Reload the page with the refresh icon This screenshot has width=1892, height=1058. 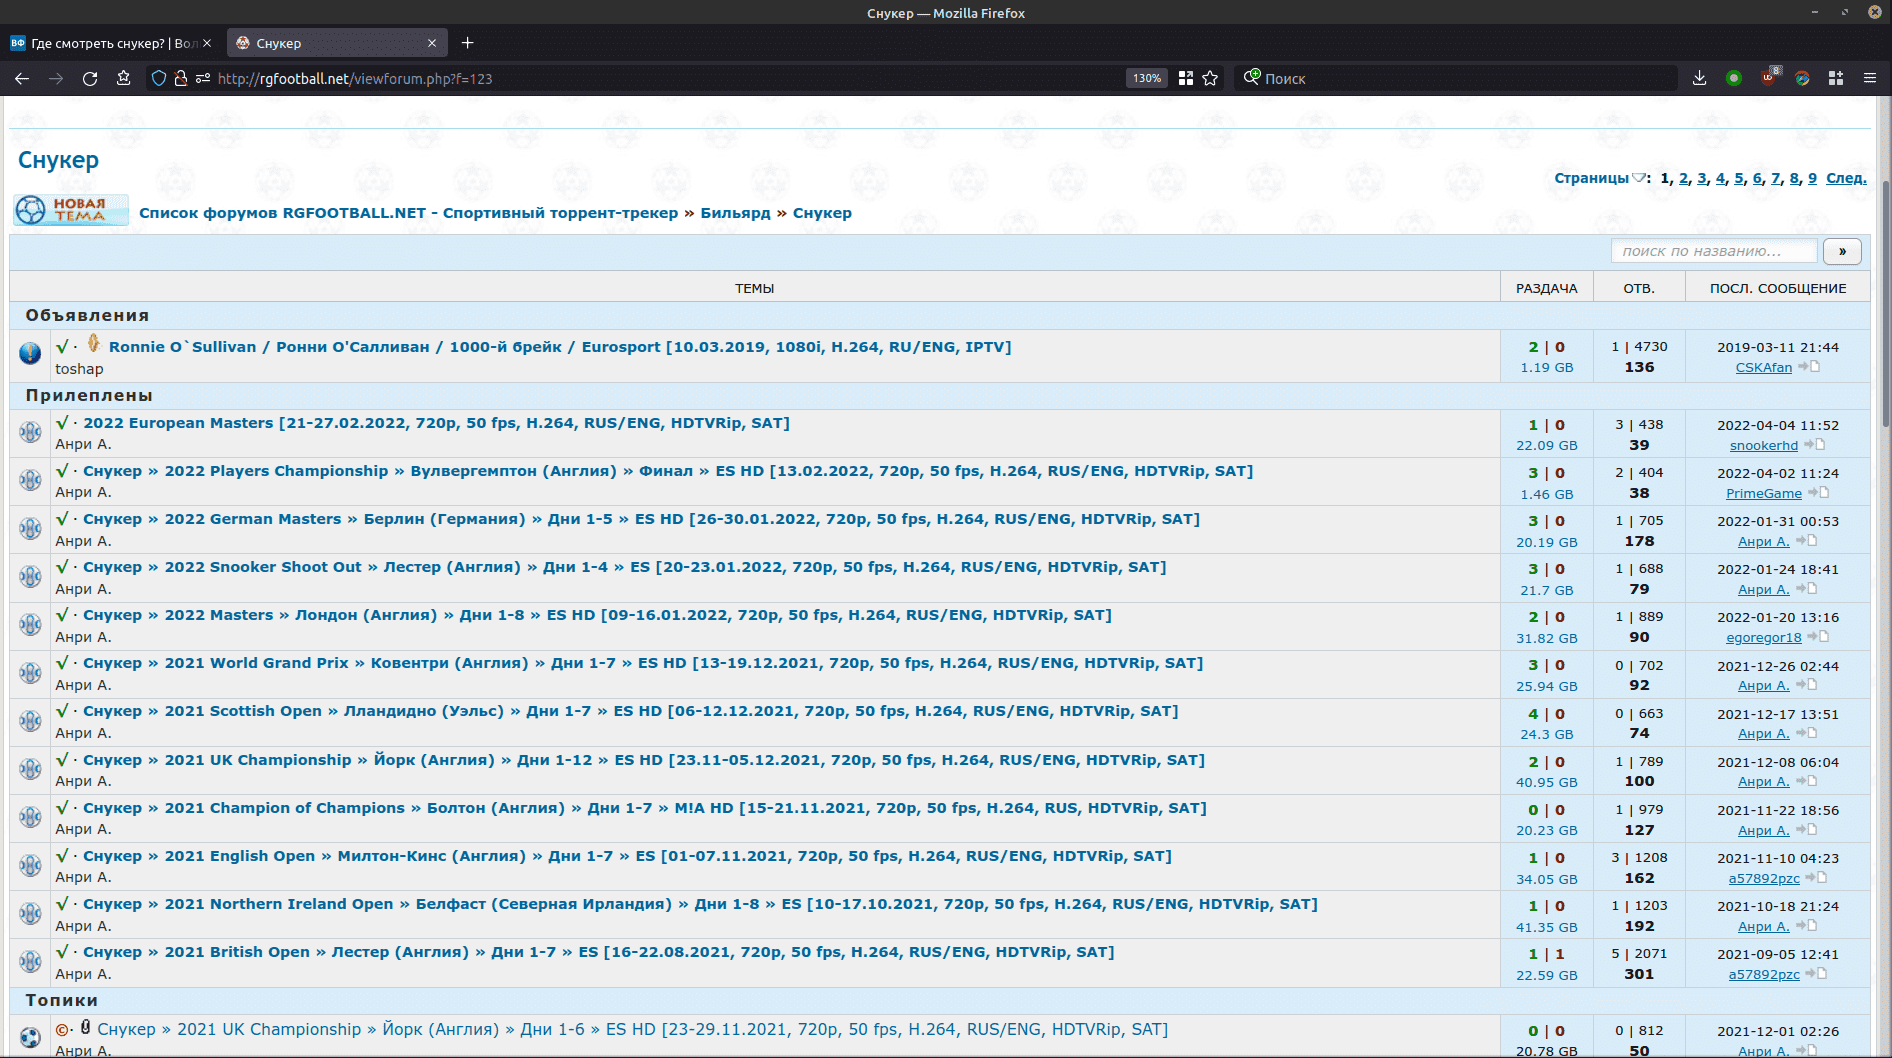point(90,78)
